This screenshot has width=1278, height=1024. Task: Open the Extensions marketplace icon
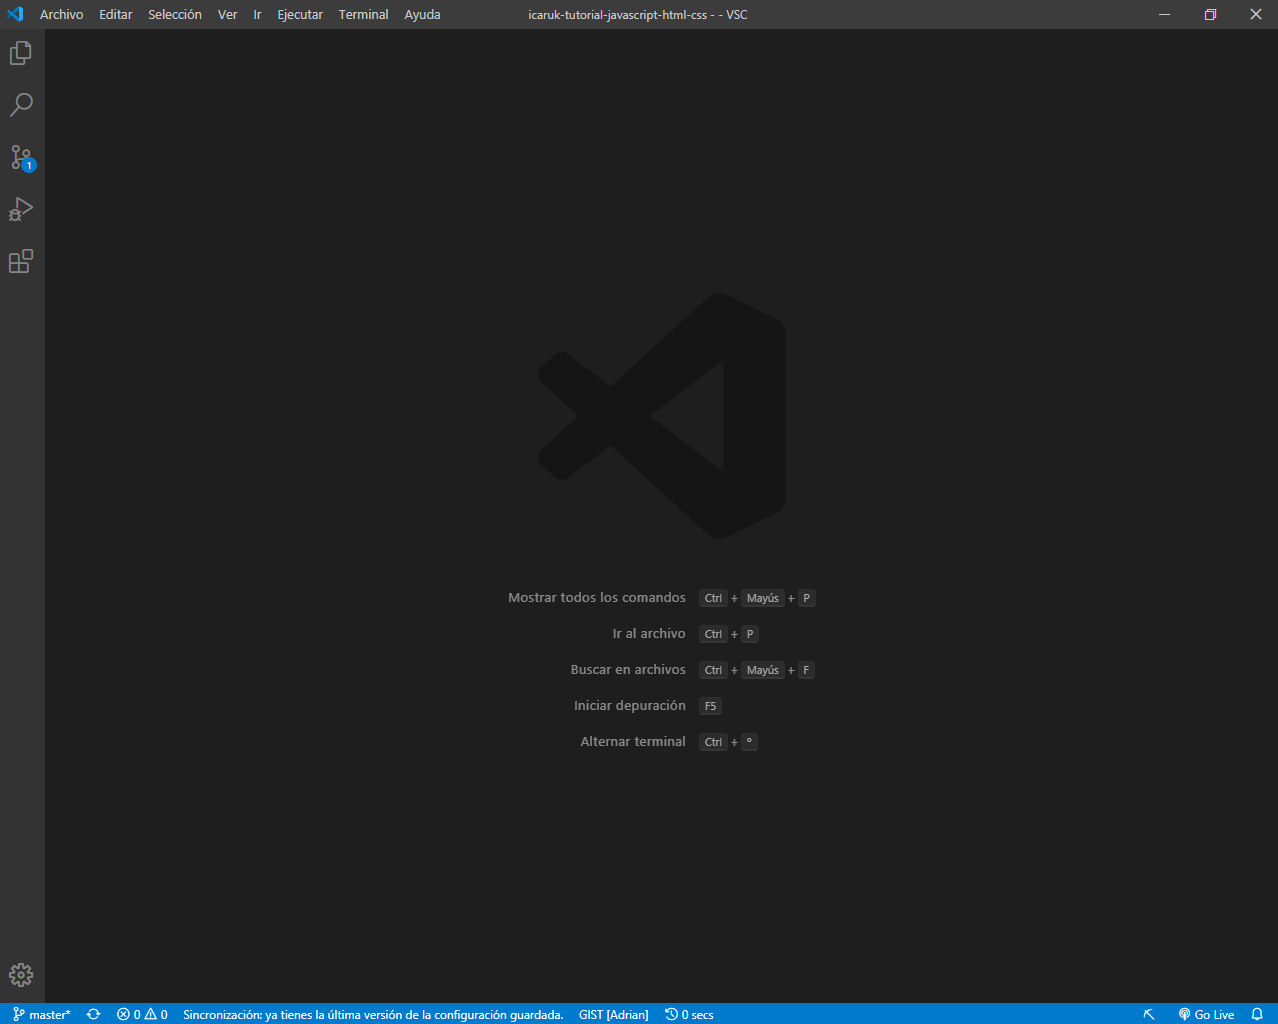click(21, 261)
